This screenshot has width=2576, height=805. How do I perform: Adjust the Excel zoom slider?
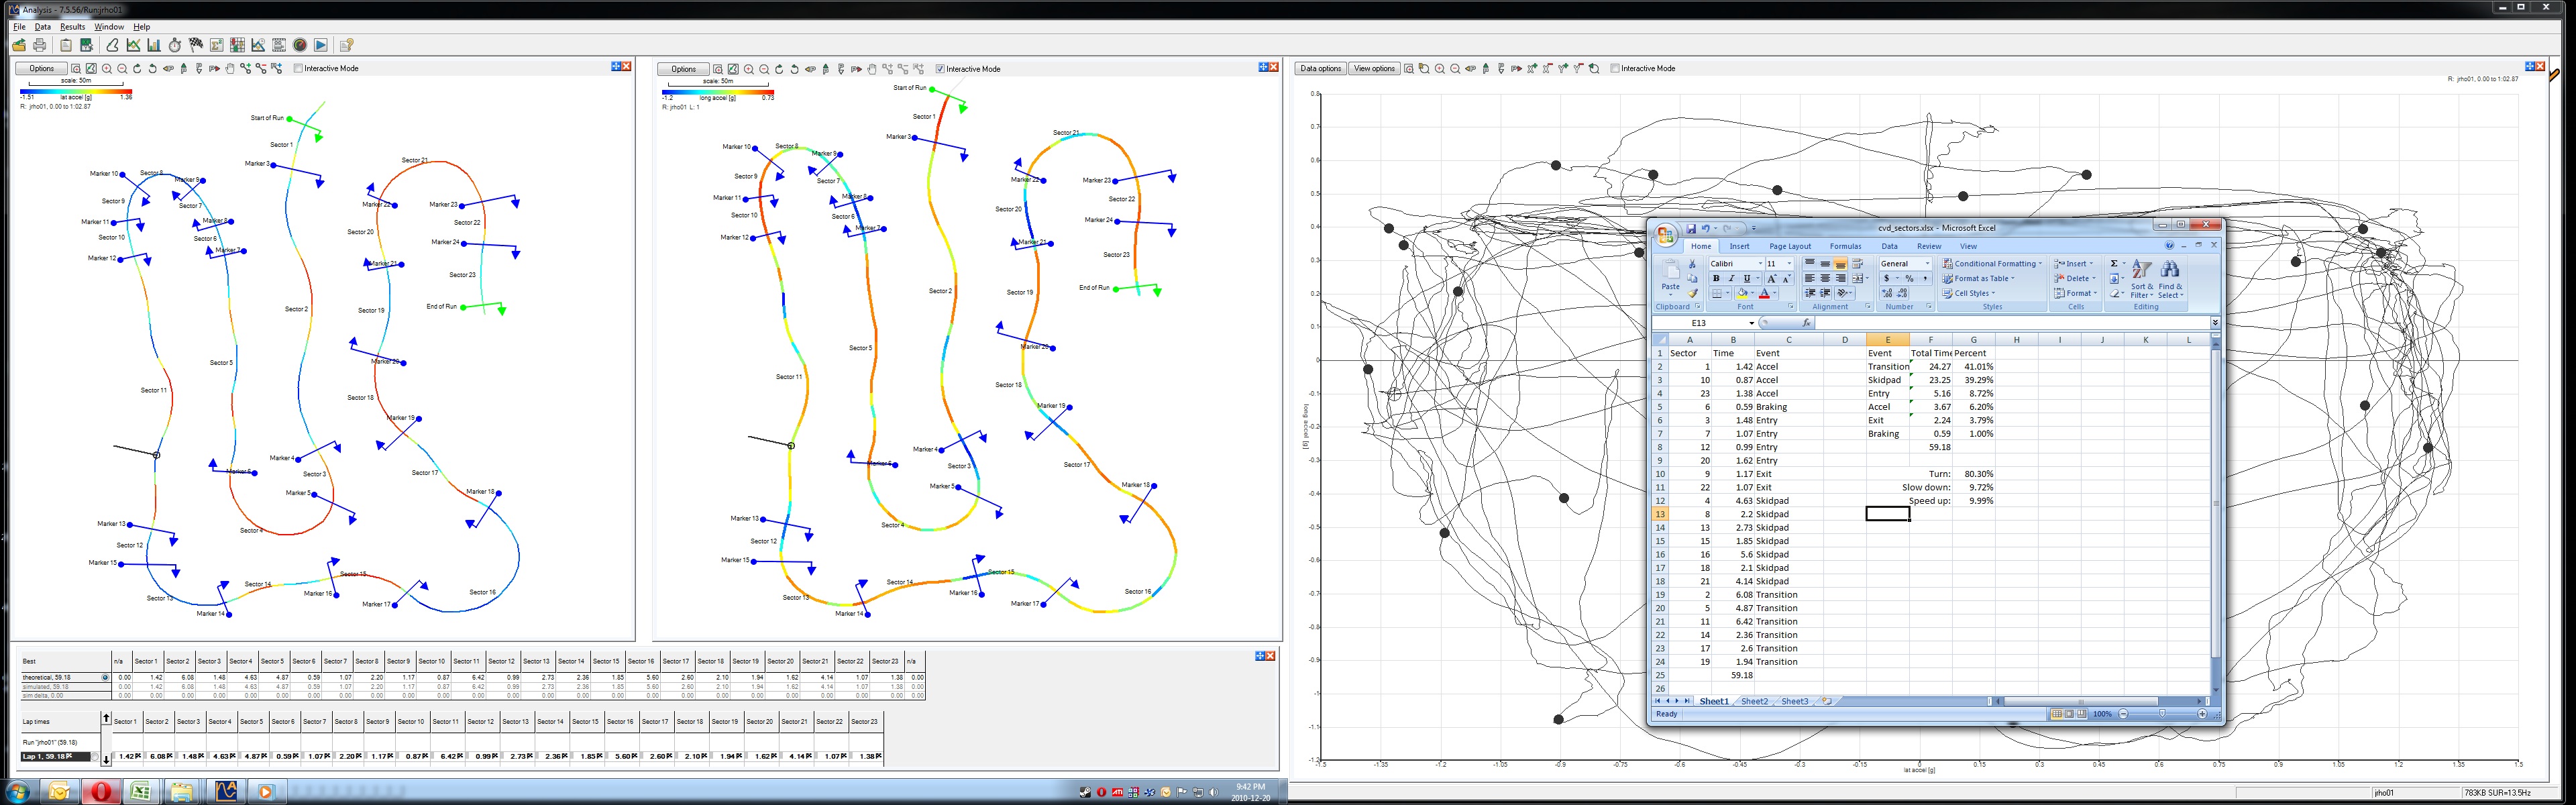[2162, 714]
